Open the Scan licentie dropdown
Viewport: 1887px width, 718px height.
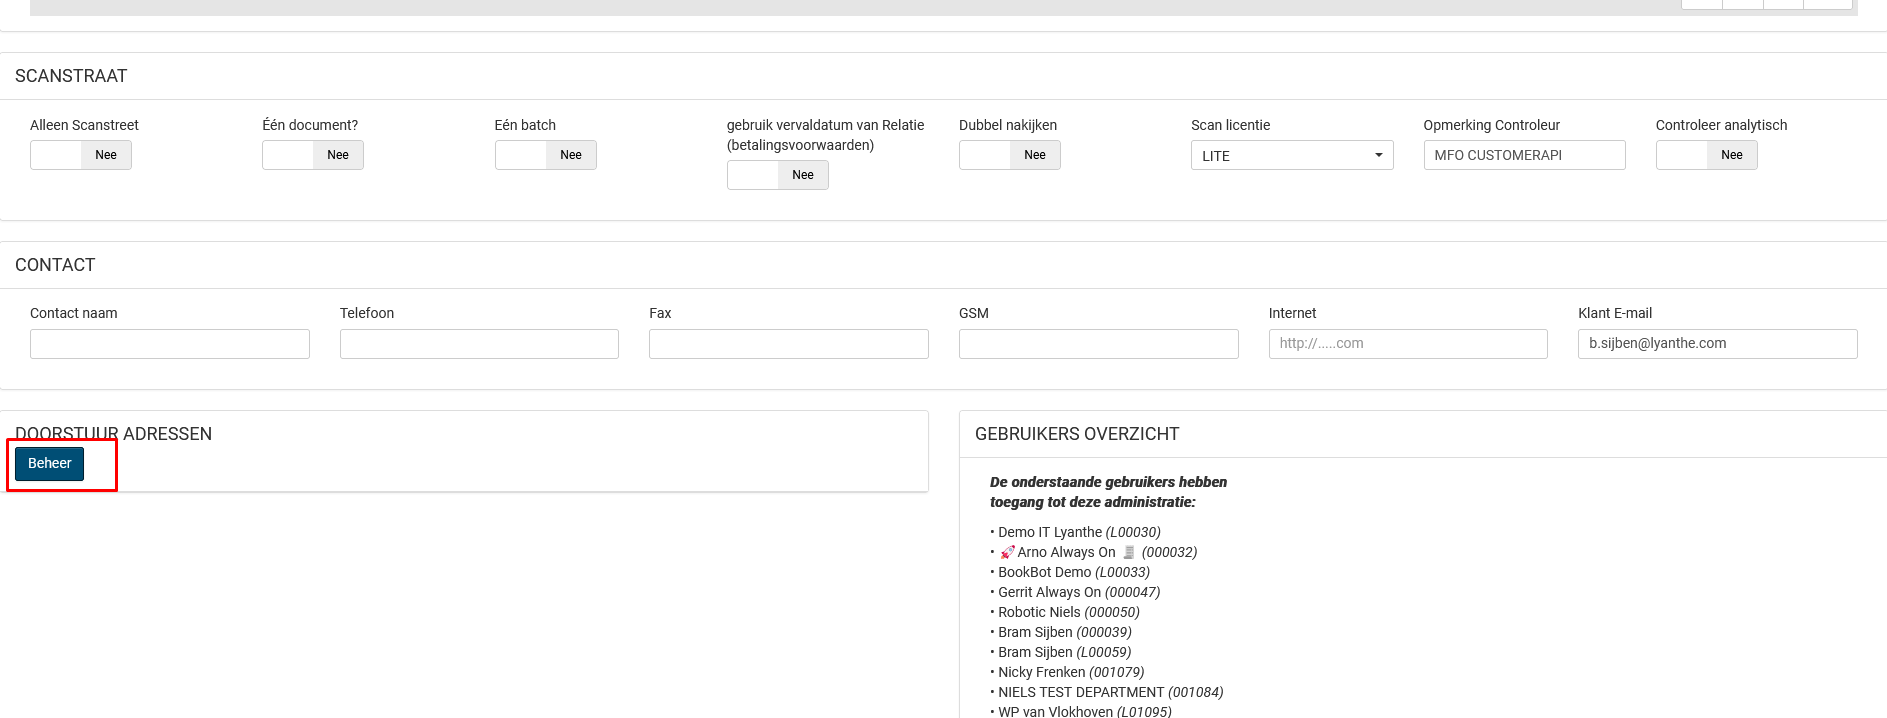1291,156
